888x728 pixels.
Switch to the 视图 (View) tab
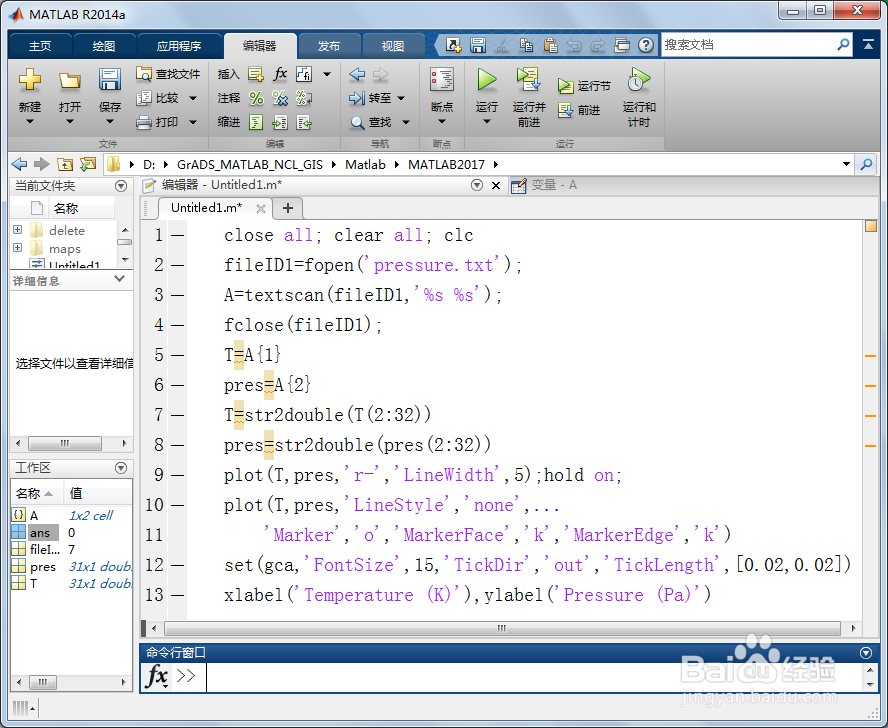click(392, 46)
